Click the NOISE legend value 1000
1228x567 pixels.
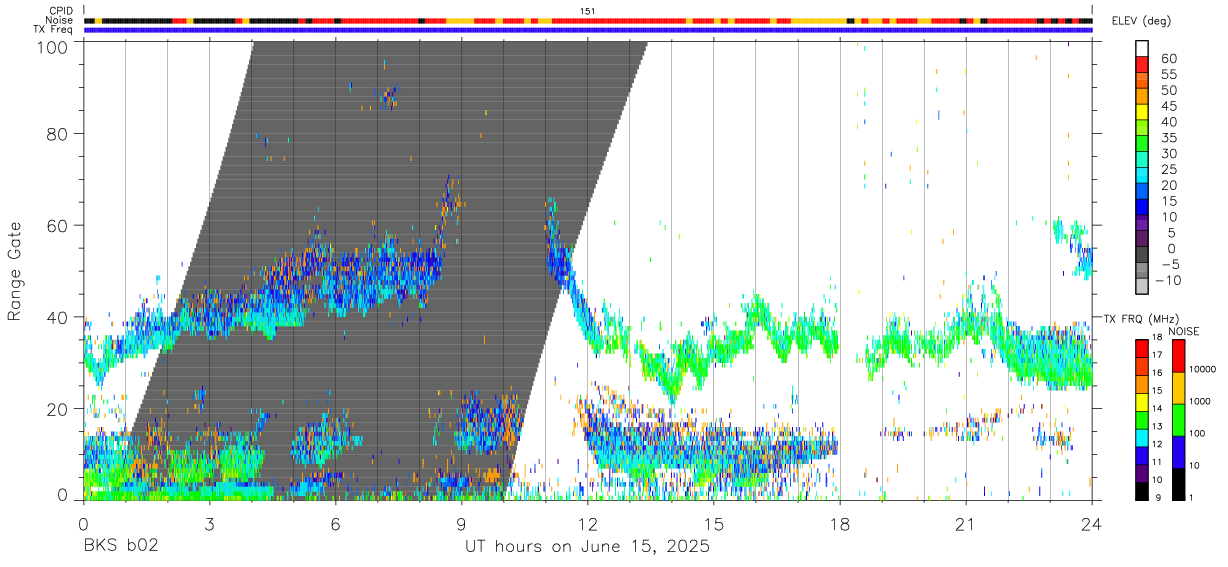point(1202,401)
